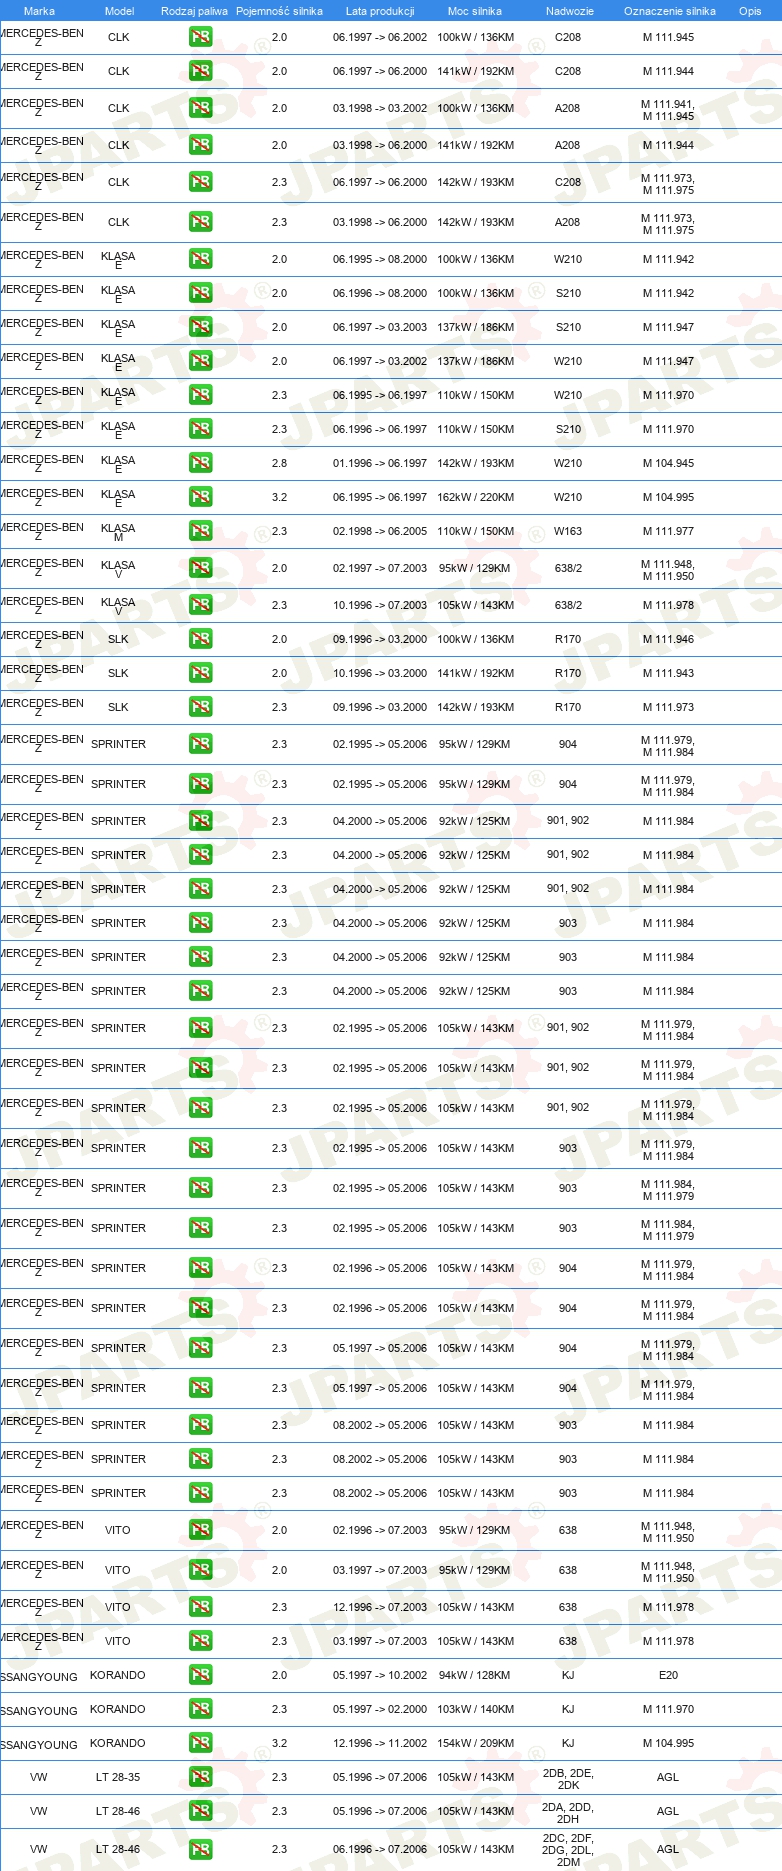The width and height of the screenshot is (782, 1871).
Task: Select production years 12.1996 -> 11.2002
Action: pyautogui.click(x=380, y=1743)
